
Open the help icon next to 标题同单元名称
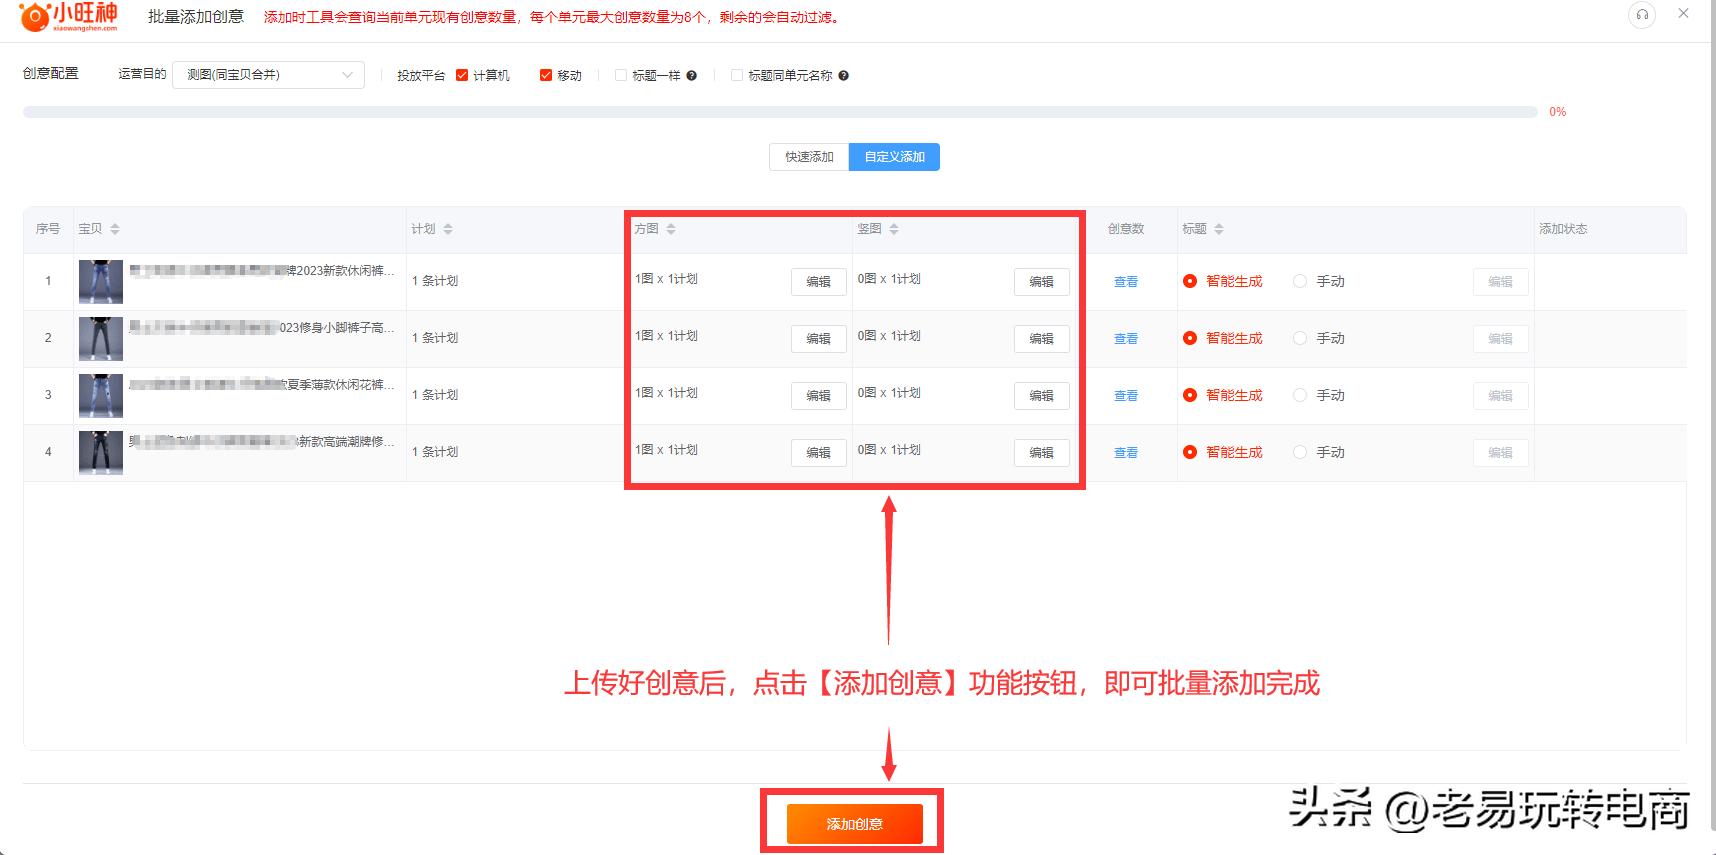(843, 76)
